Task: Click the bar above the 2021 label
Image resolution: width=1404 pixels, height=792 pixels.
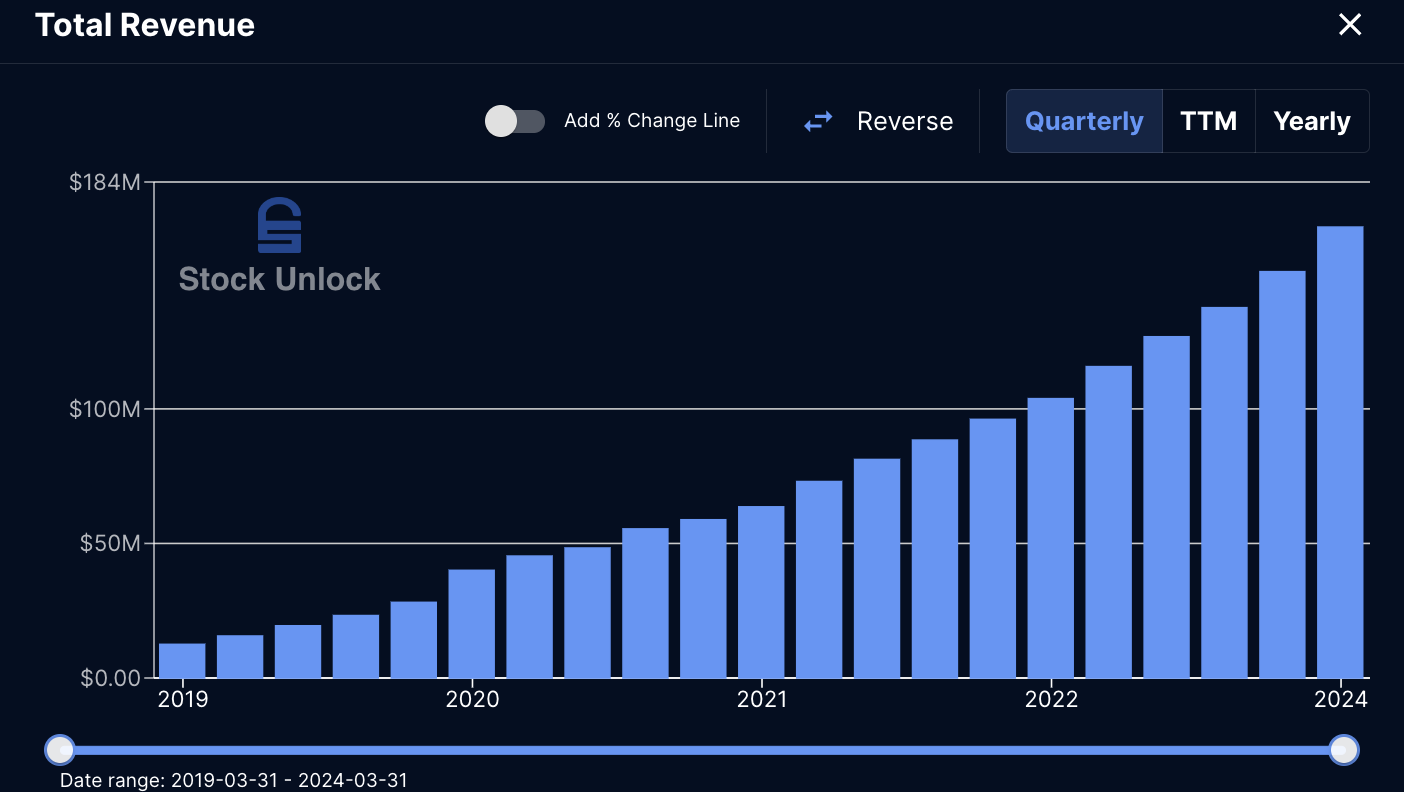Action: 761,592
